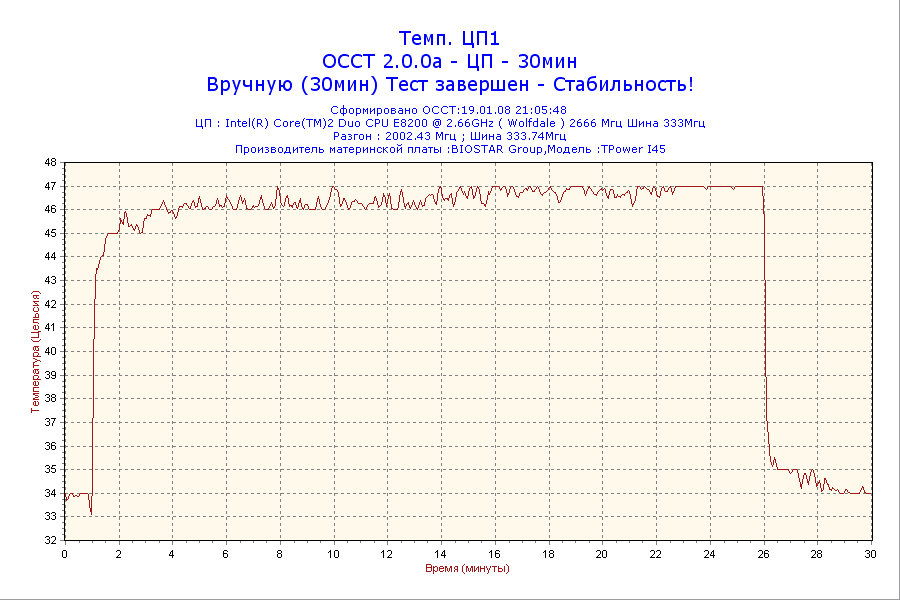900x600 pixels.
Task: Click the 48 tick on the temperature axis
Action: [x=51, y=162]
